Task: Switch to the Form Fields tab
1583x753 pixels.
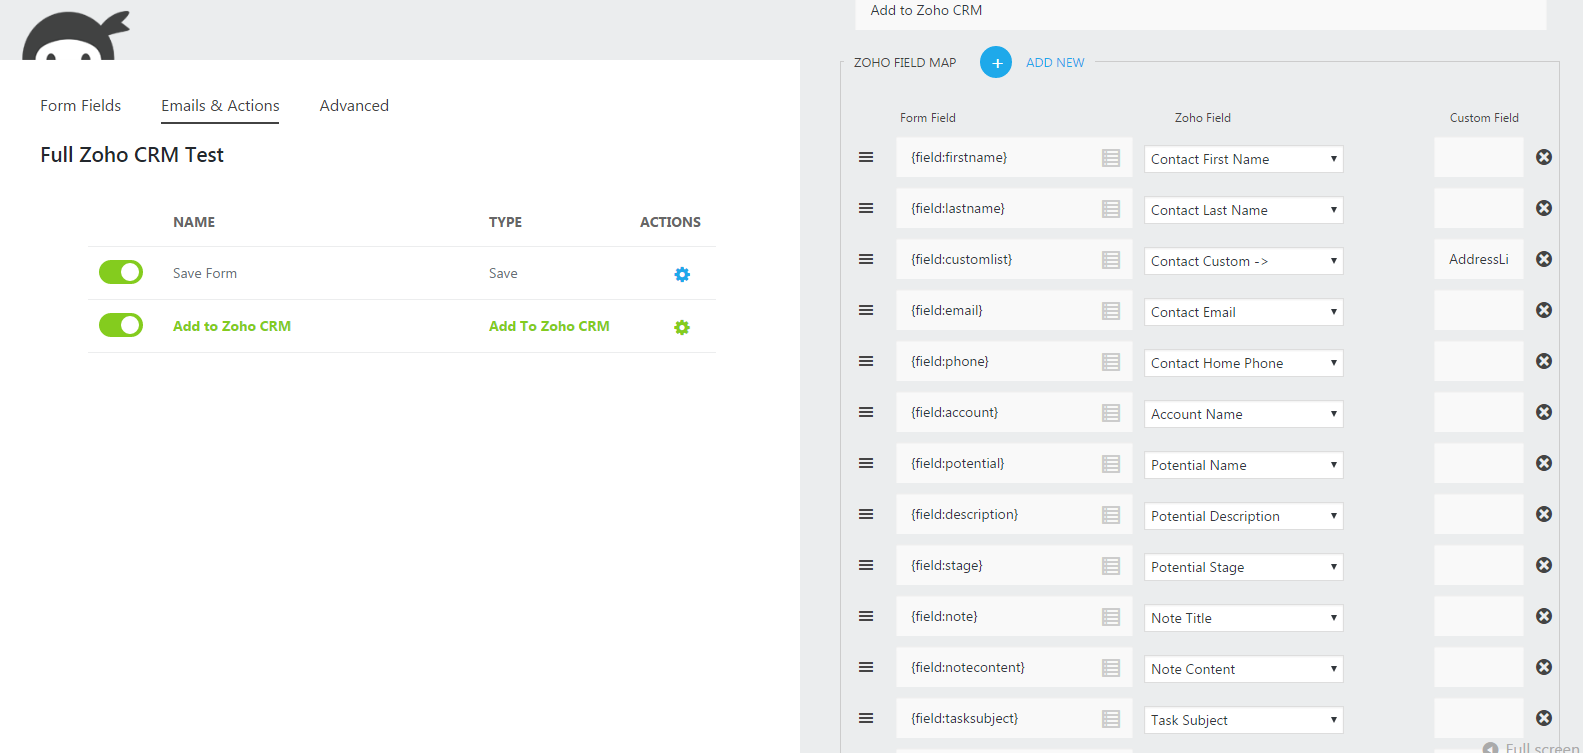Action: 80,106
